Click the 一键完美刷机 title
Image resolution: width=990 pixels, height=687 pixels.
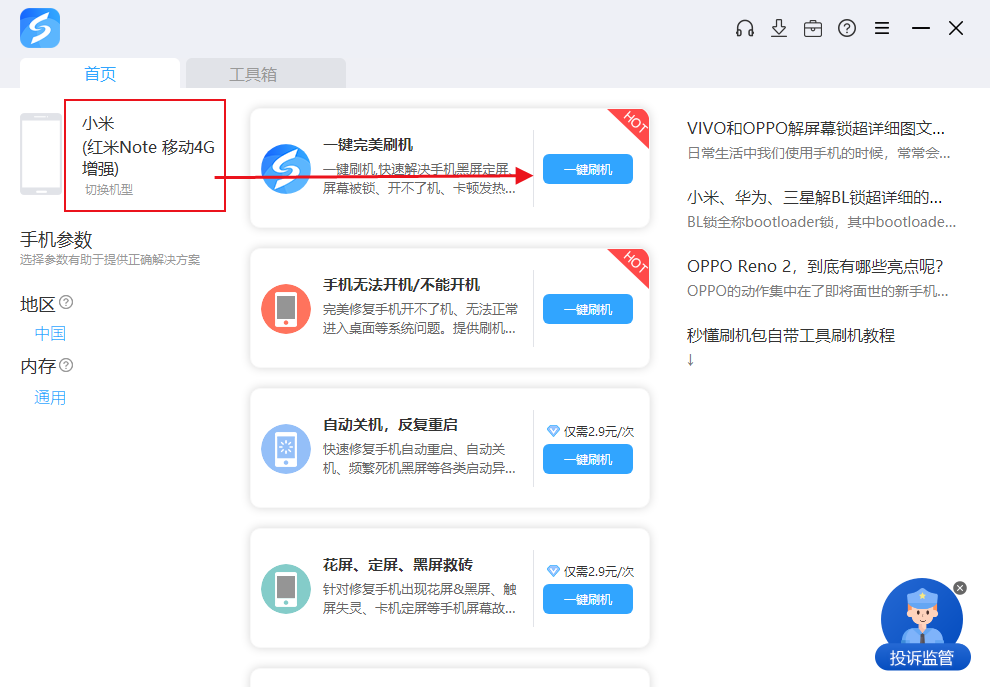pos(367,145)
